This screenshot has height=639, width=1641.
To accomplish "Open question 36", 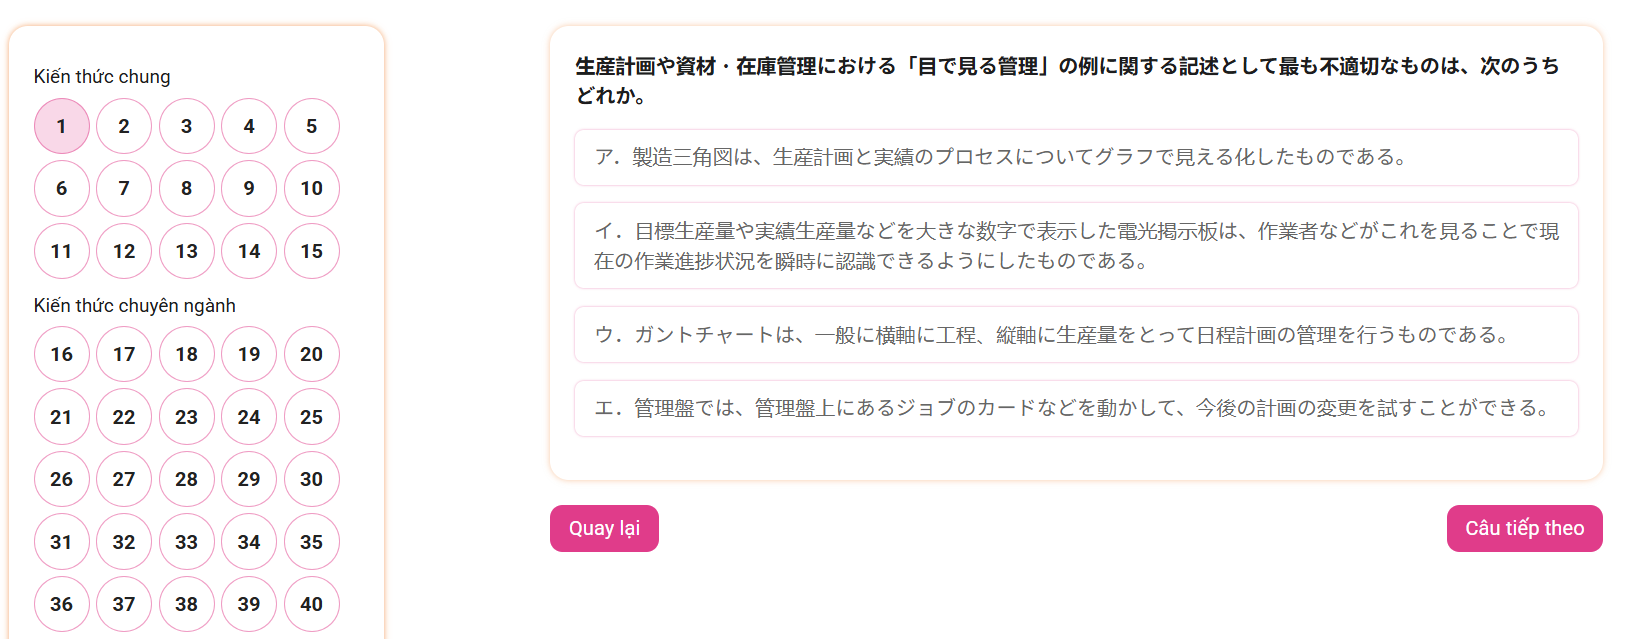I will [x=62, y=604].
